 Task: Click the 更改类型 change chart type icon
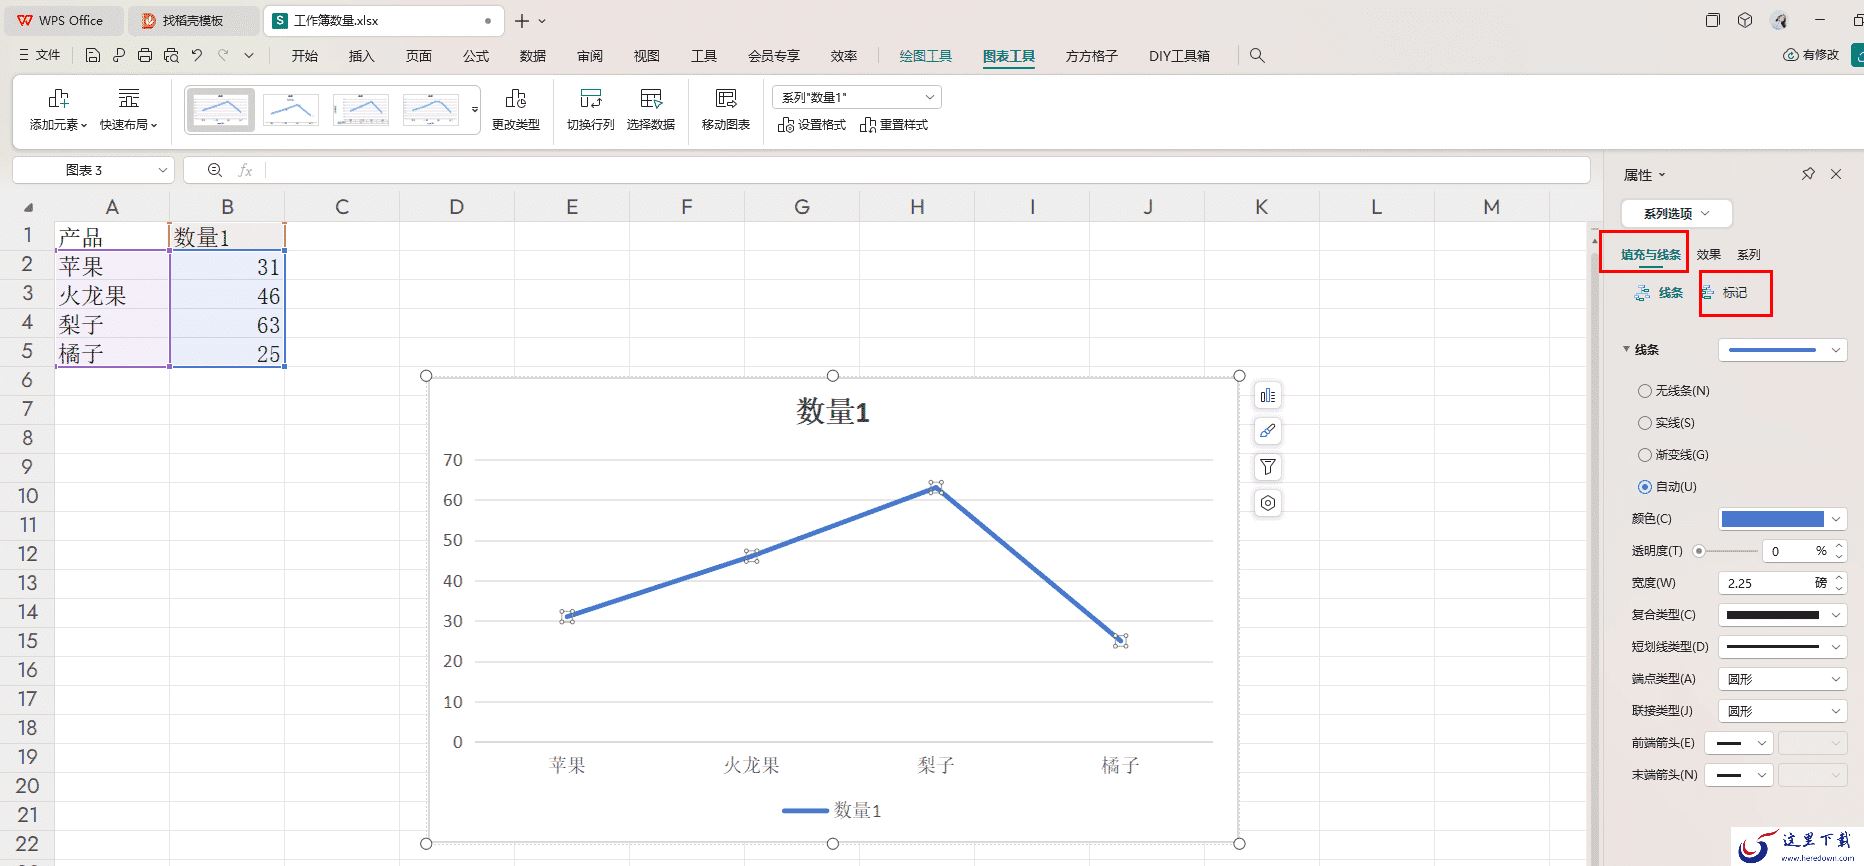pyautogui.click(x=515, y=98)
